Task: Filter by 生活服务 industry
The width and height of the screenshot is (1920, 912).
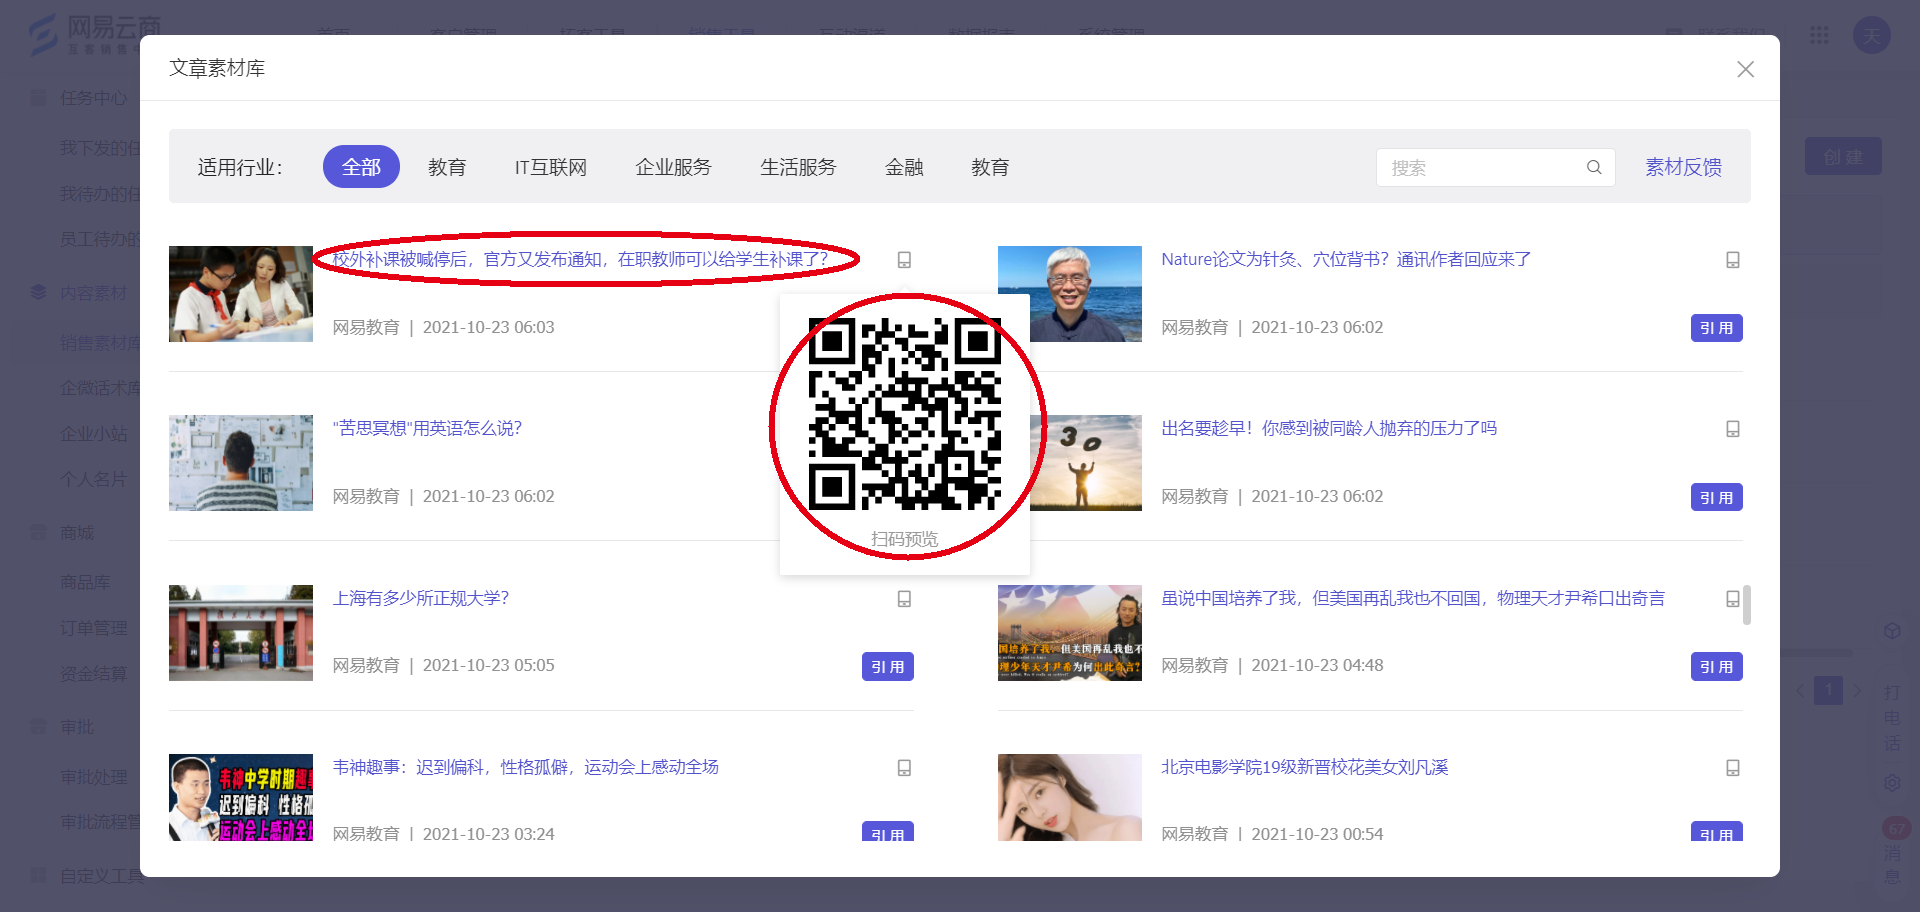Action: coord(798,168)
